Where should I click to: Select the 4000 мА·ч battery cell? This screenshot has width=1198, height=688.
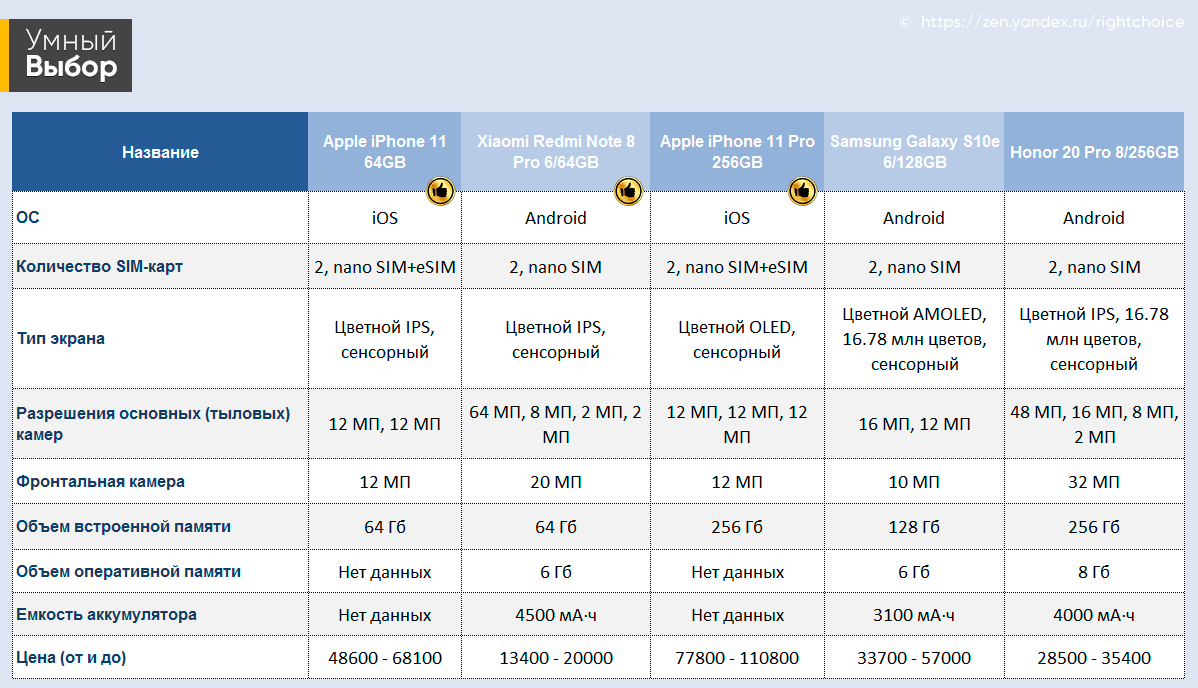point(1094,615)
